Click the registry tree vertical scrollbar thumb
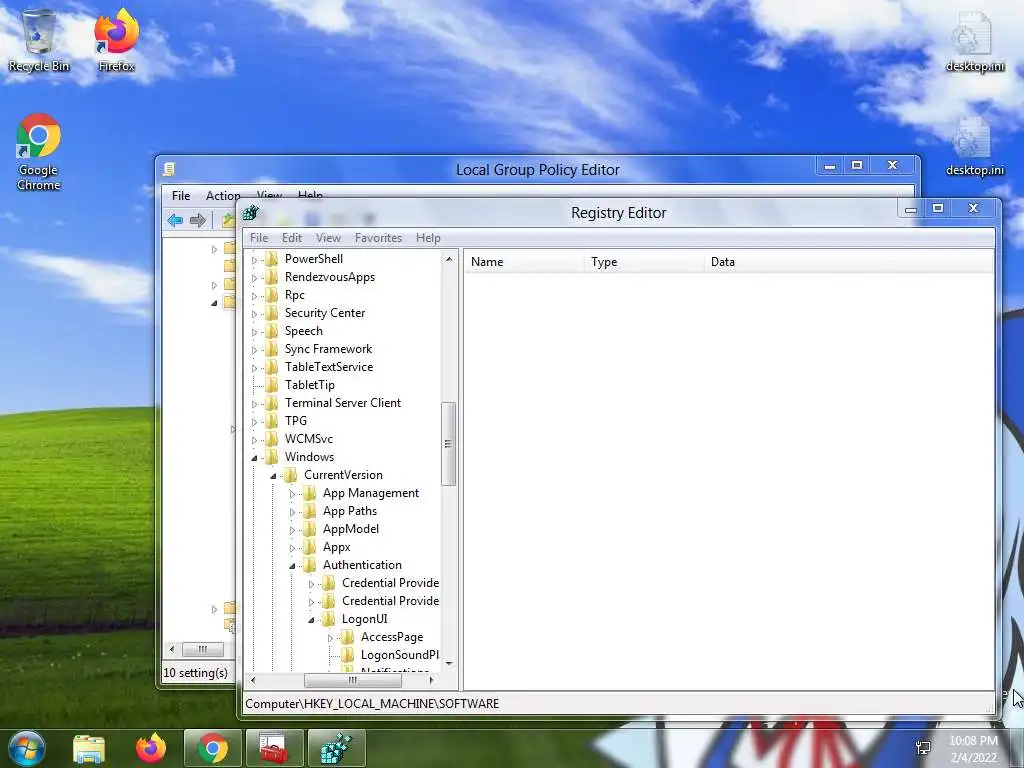The width and height of the screenshot is (1024, 768). click(448, 444)
